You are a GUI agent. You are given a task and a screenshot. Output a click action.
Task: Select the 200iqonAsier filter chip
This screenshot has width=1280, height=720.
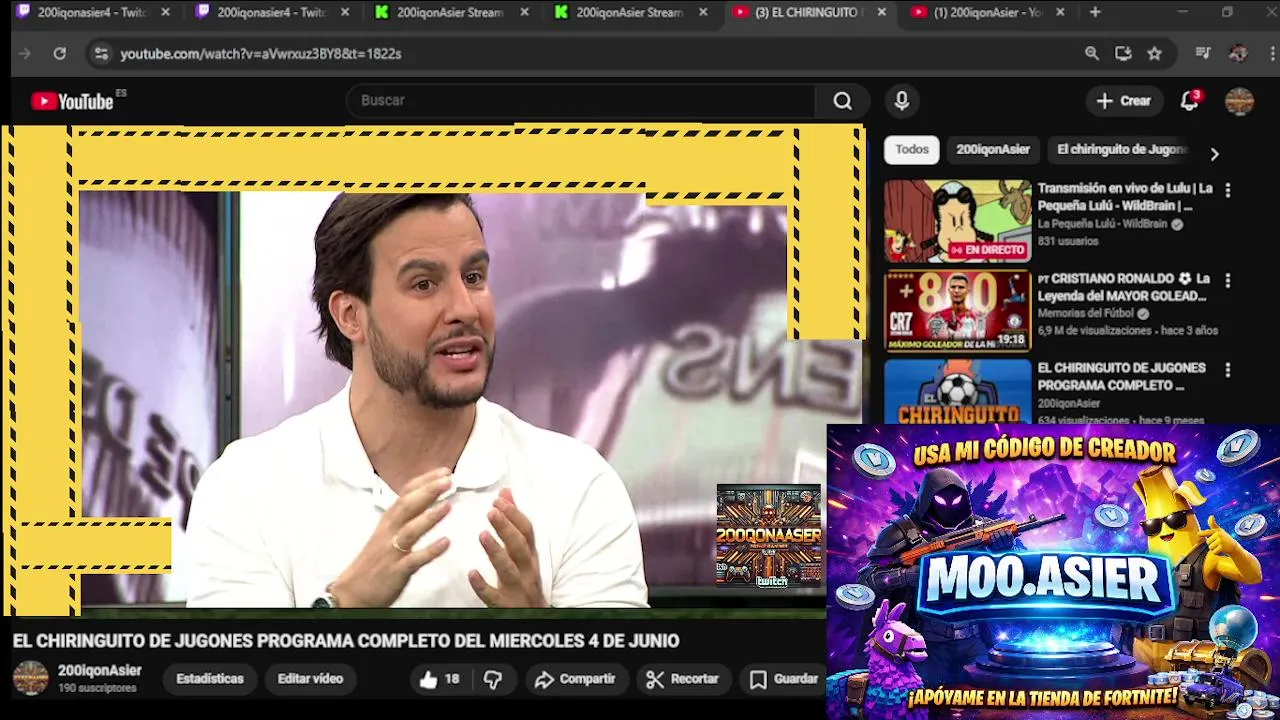(992, 150)
